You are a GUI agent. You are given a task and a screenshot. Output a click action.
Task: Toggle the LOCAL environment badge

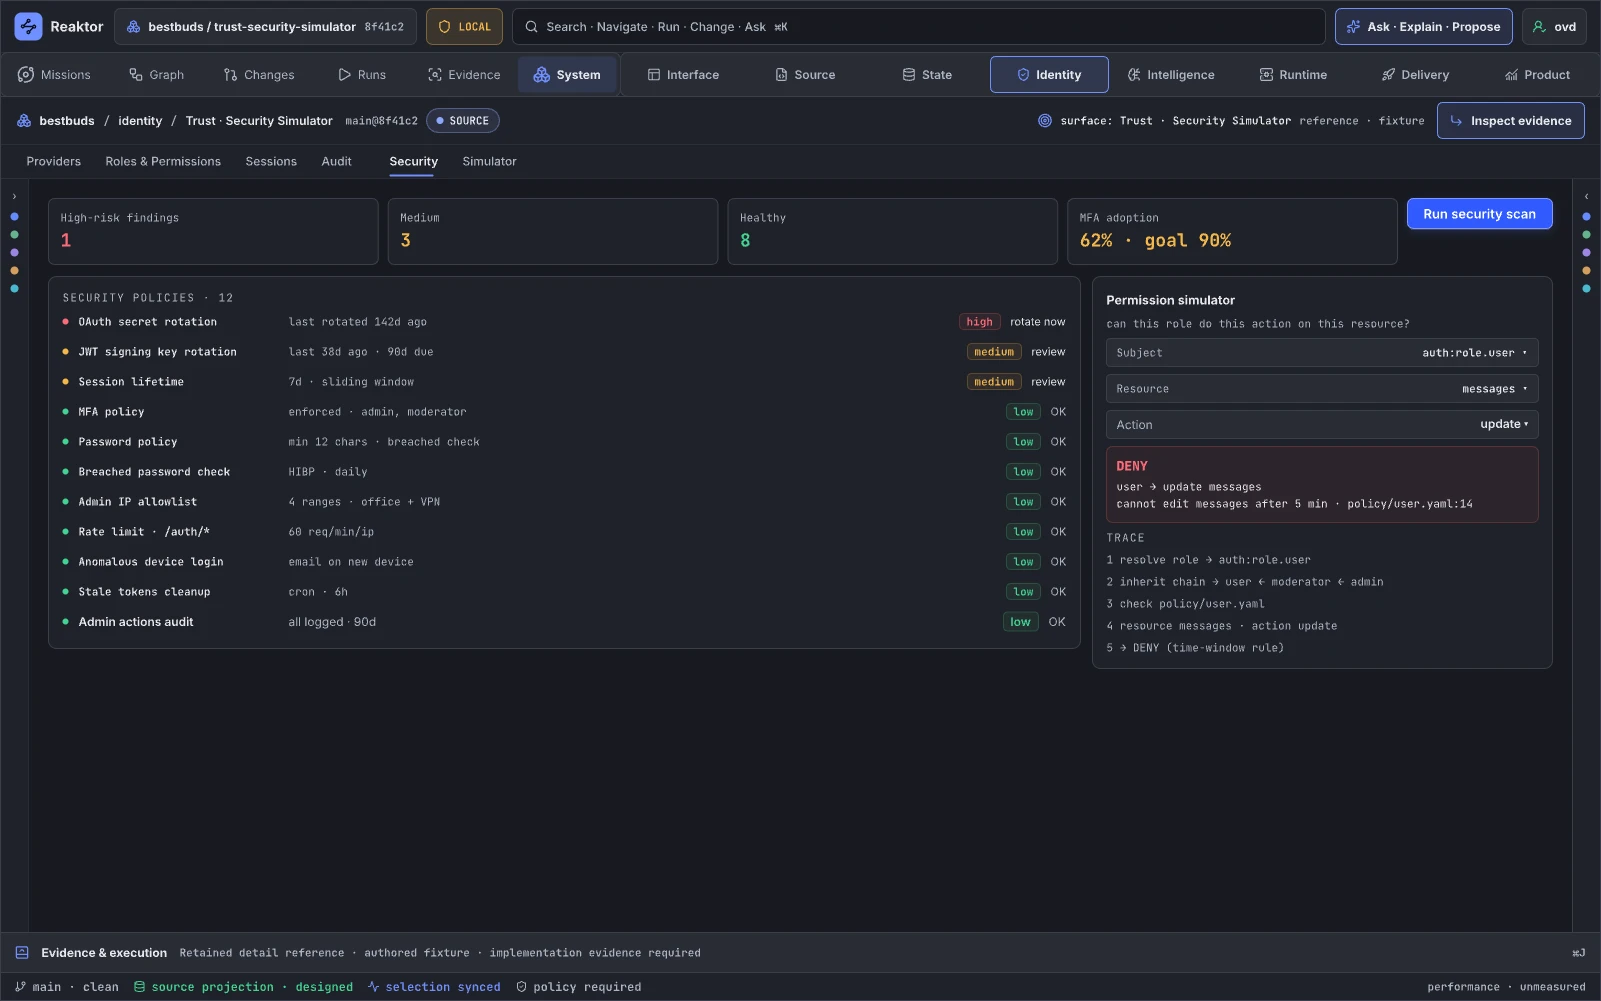click(x=465, y=27)
